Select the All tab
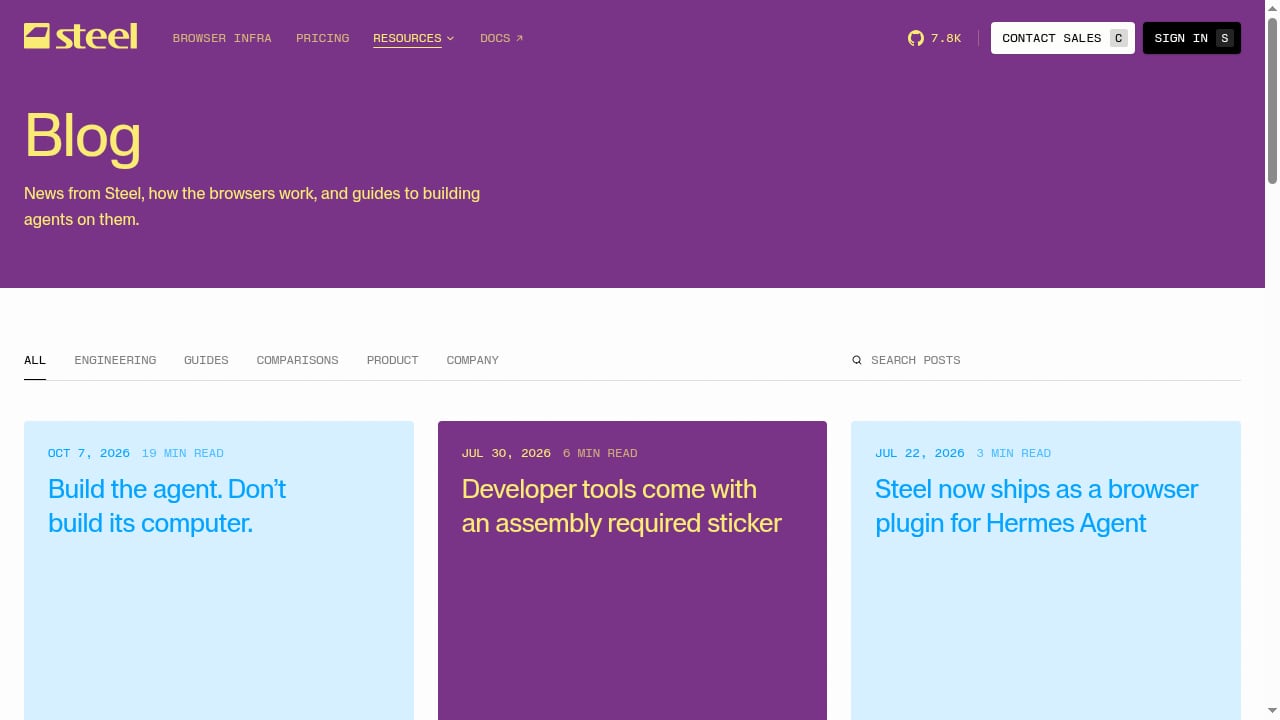The width and height of the screenshot is (1280, 720). (35, 360)
